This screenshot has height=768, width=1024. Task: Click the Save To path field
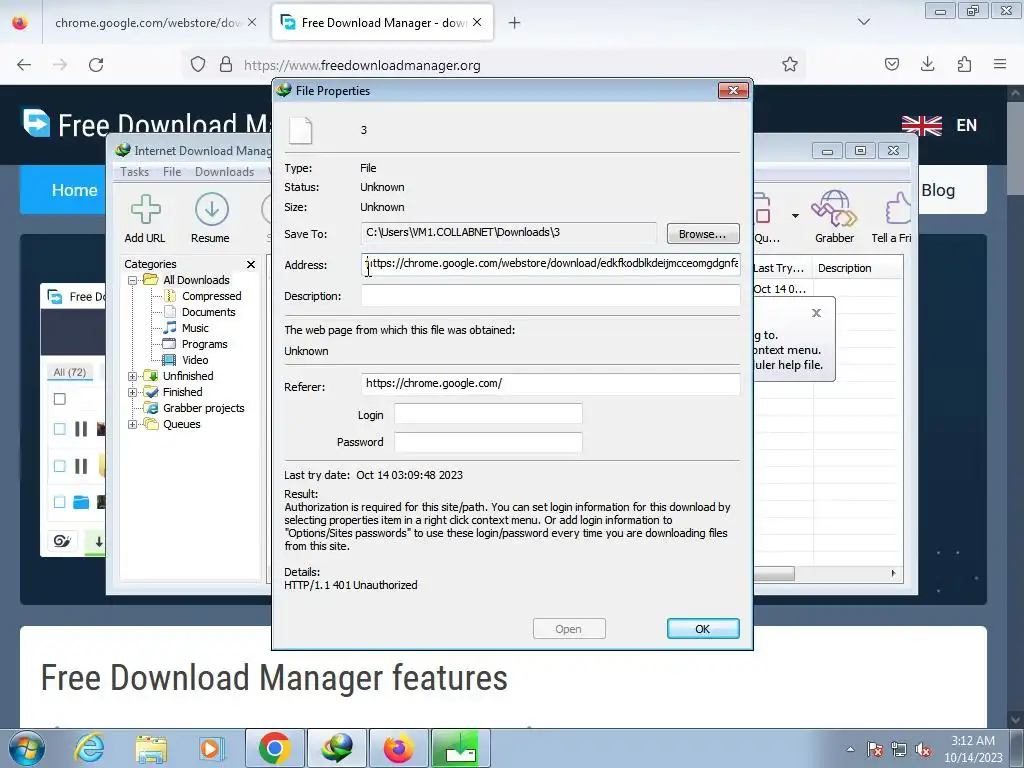tap(509, 233)
